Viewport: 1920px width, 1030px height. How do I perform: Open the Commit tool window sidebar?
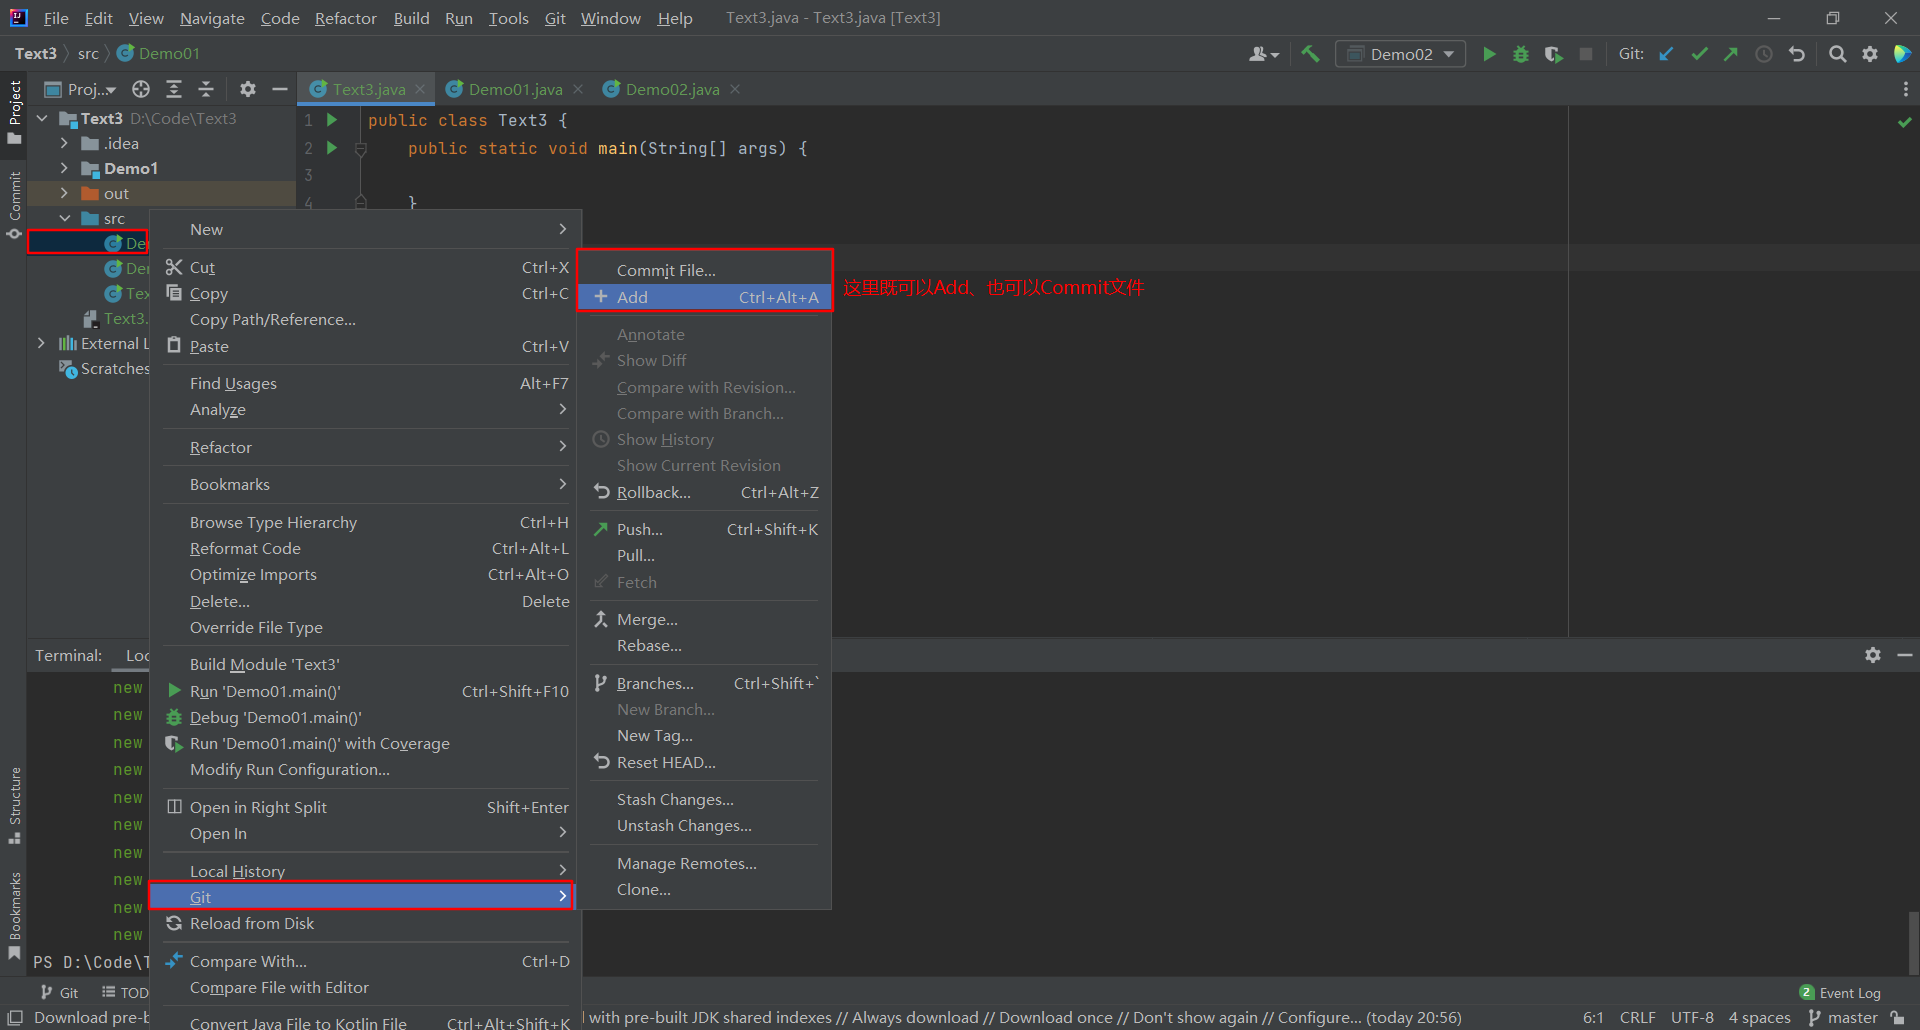14,204
